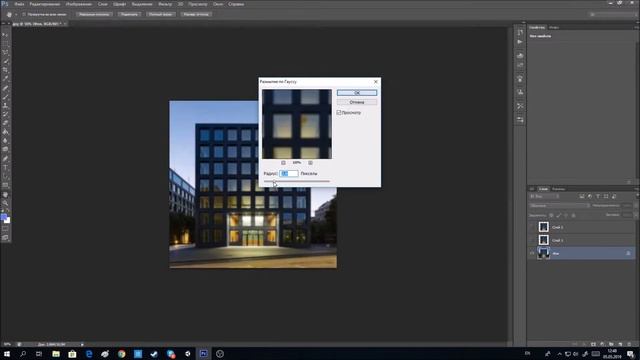Click the Размер оттиска button

(x=196, y=14)
